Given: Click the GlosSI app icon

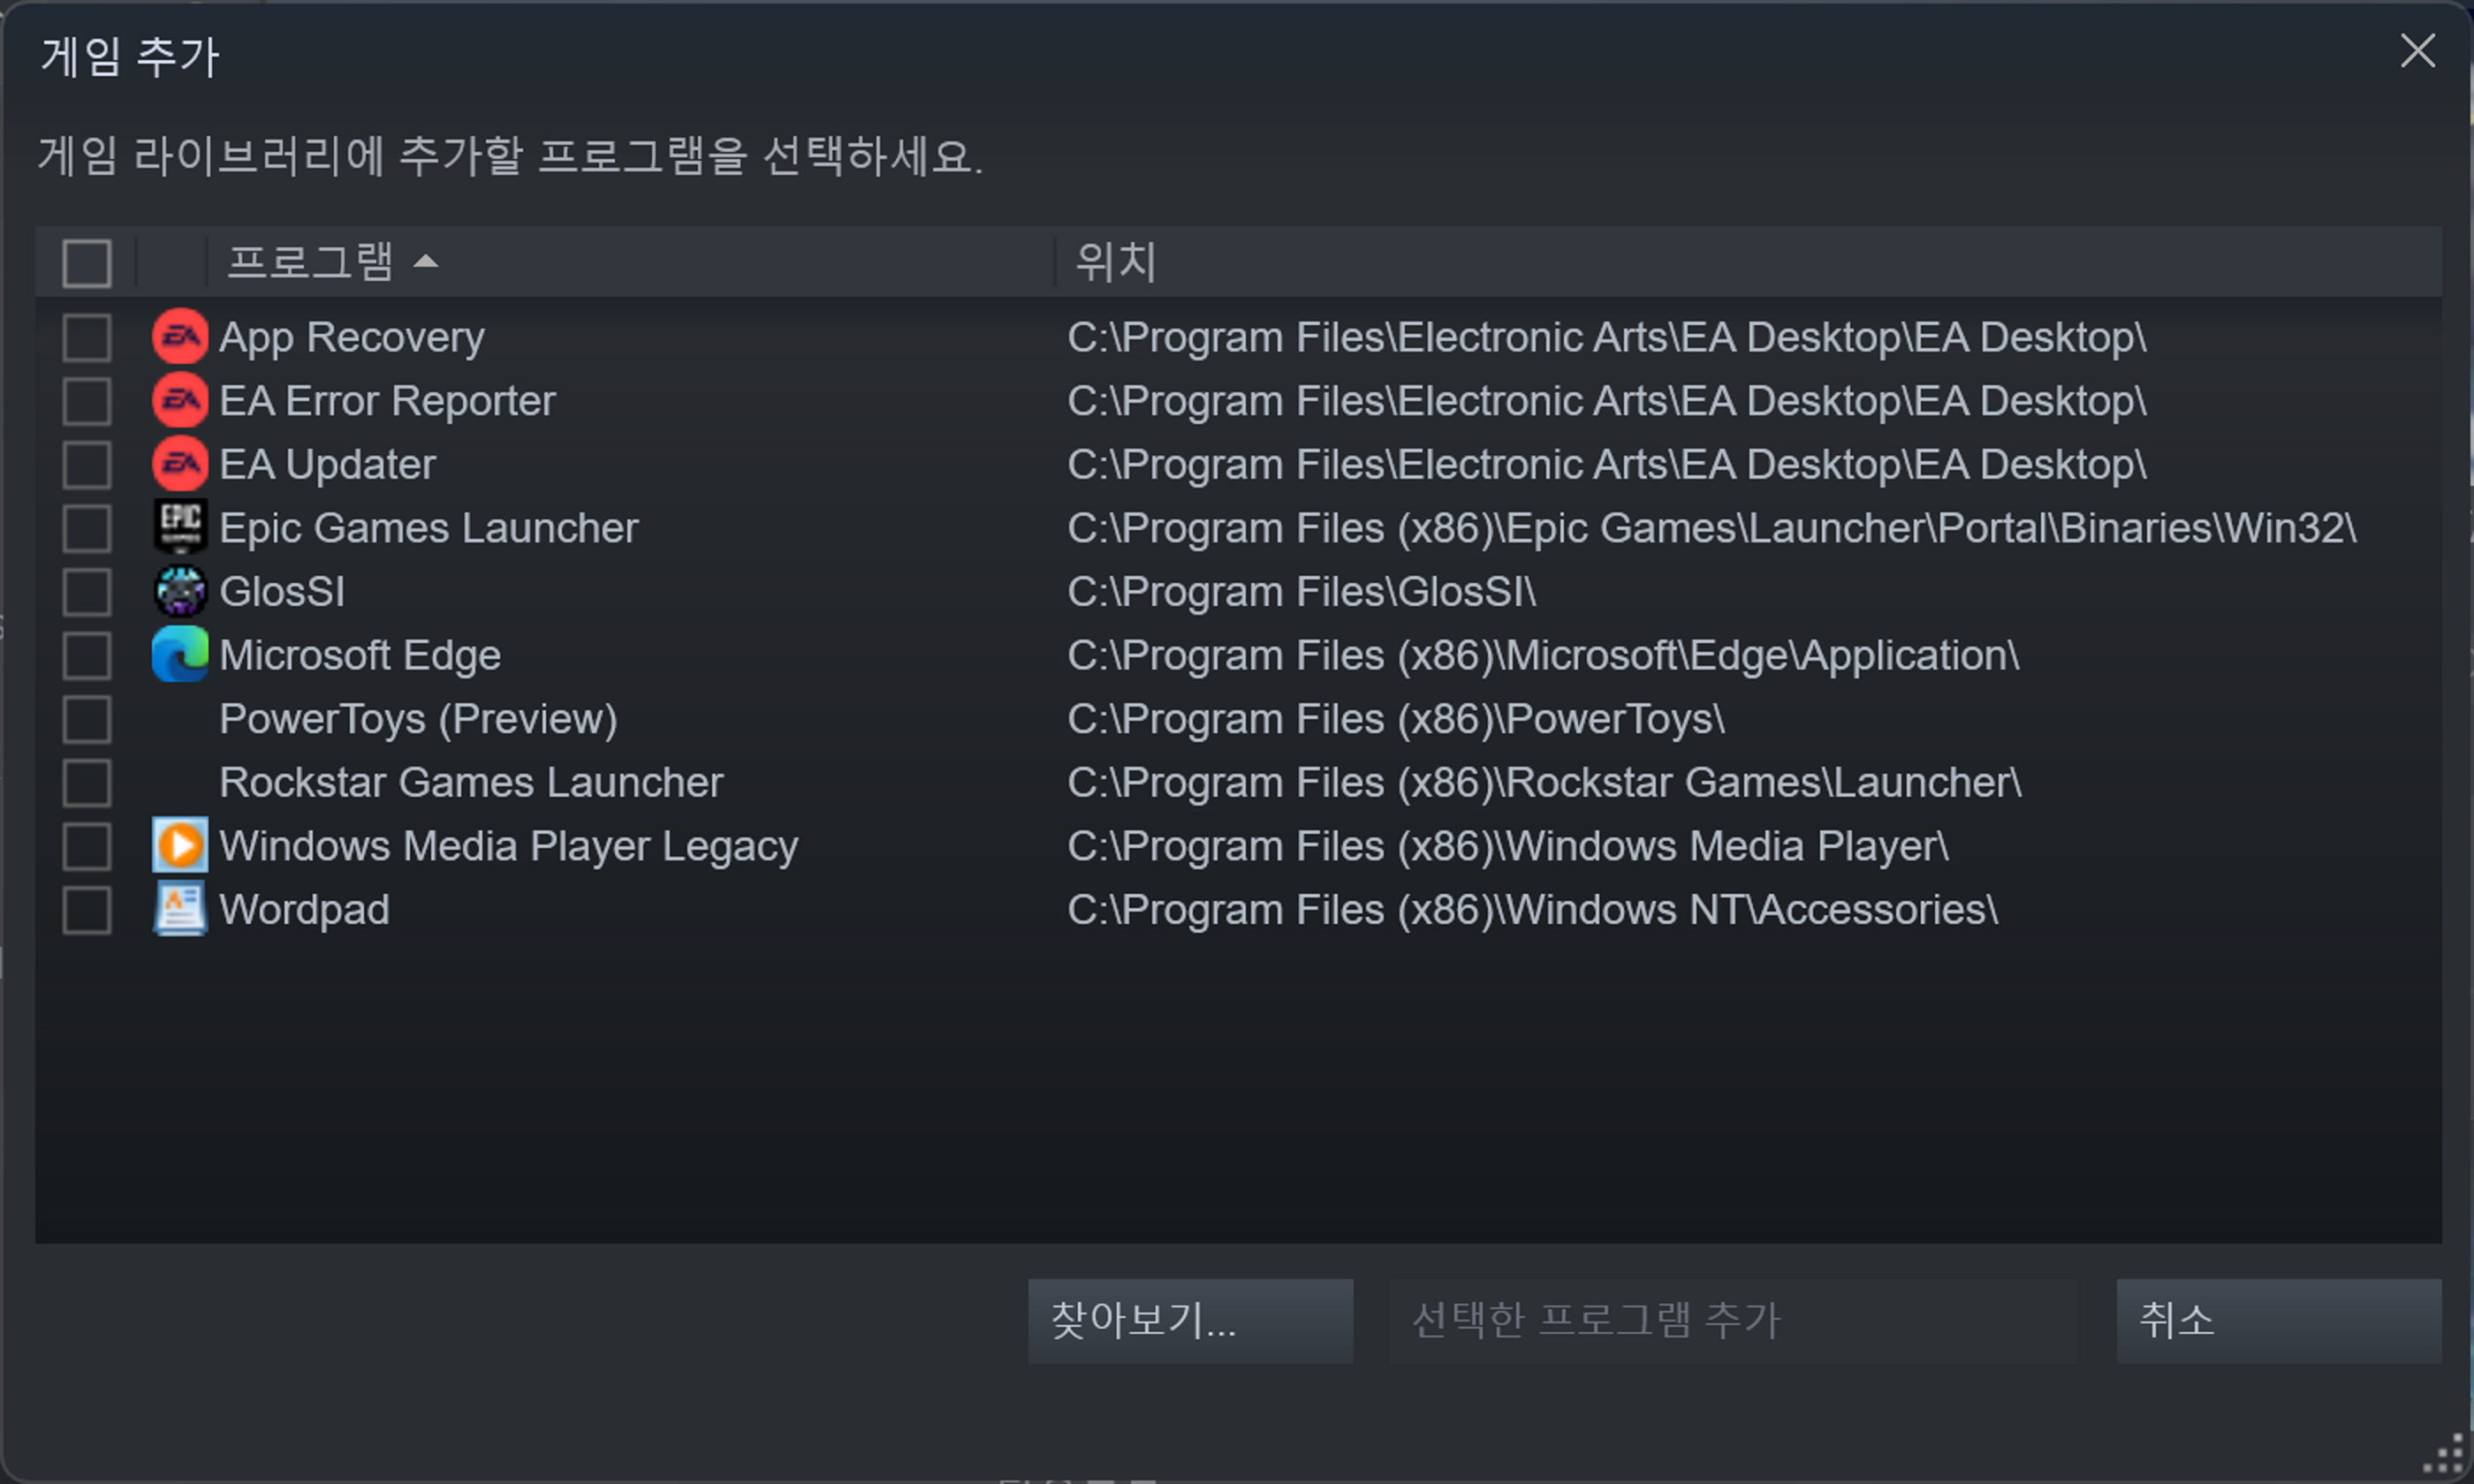Looking at the screenshot, I should (x=180, y=591).
